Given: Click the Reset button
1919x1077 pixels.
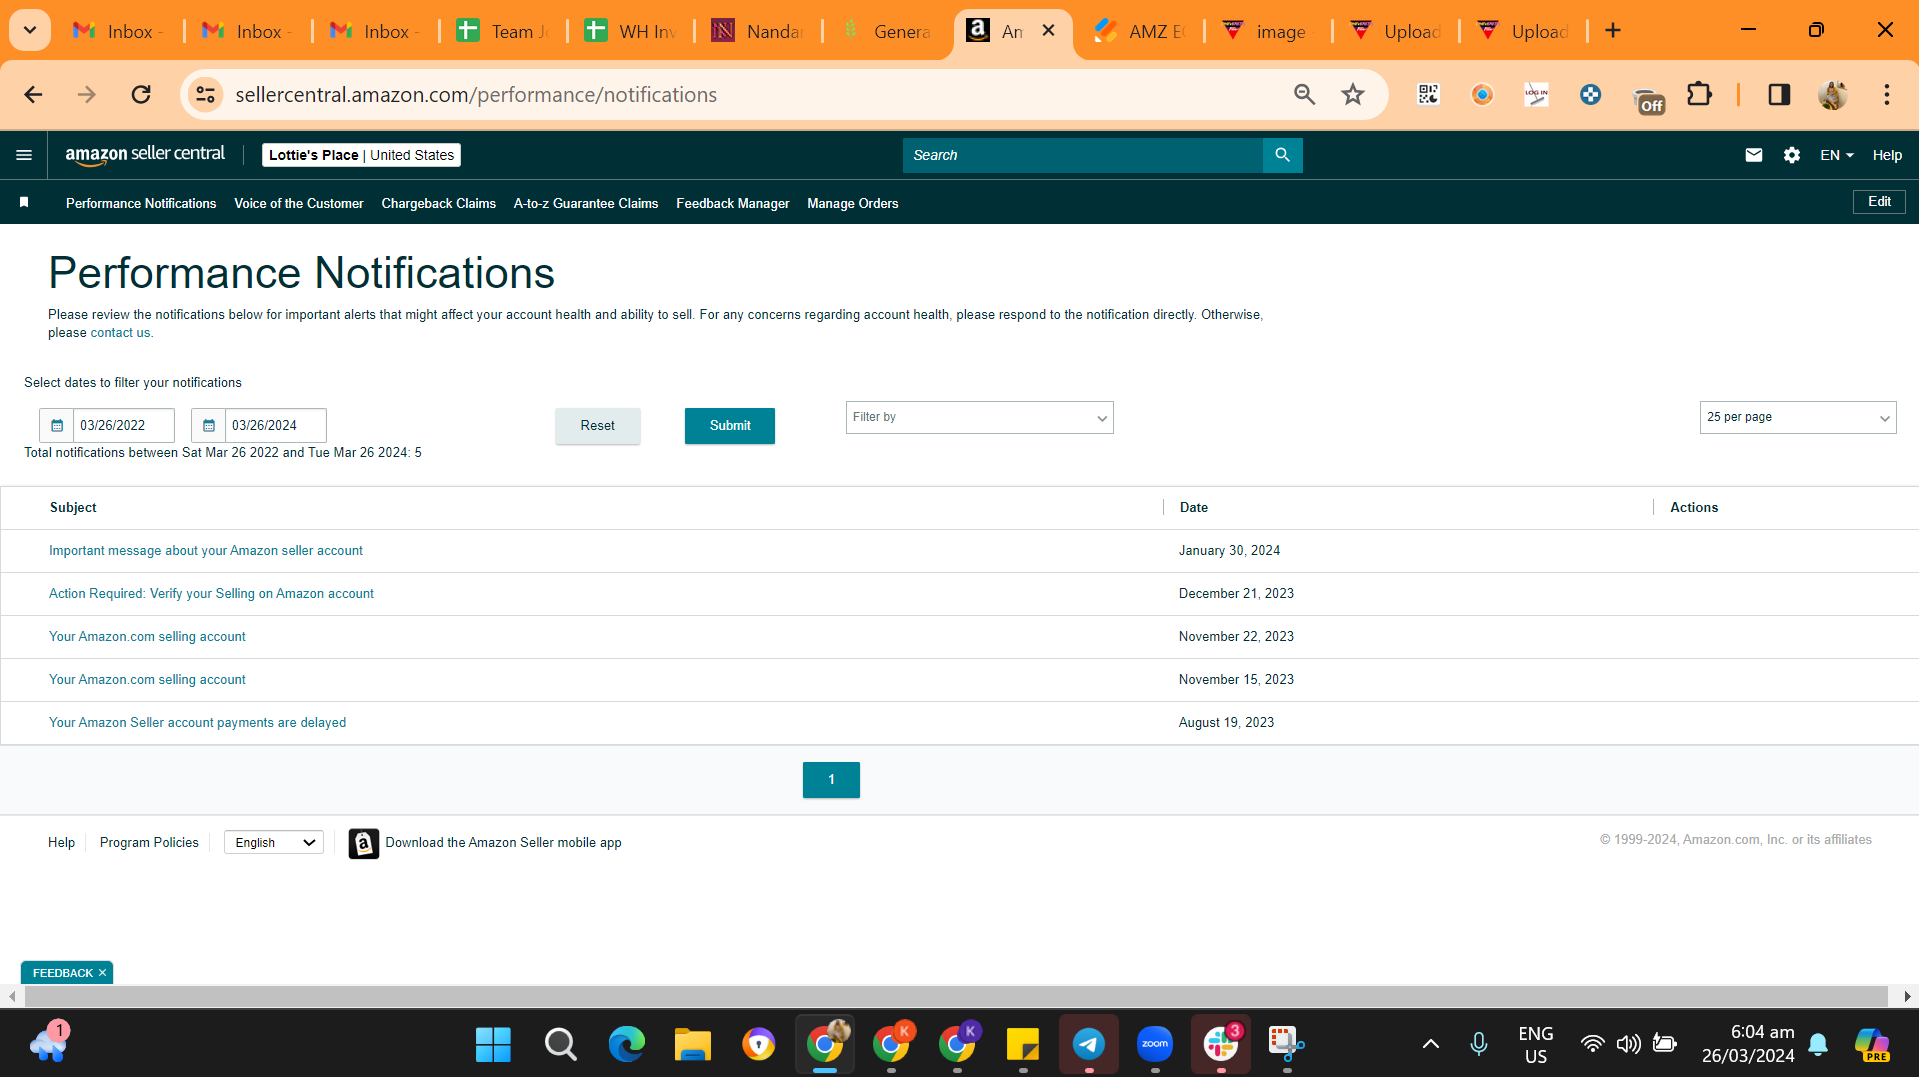Looking at the screenshot, I should [x=598, y=426].
